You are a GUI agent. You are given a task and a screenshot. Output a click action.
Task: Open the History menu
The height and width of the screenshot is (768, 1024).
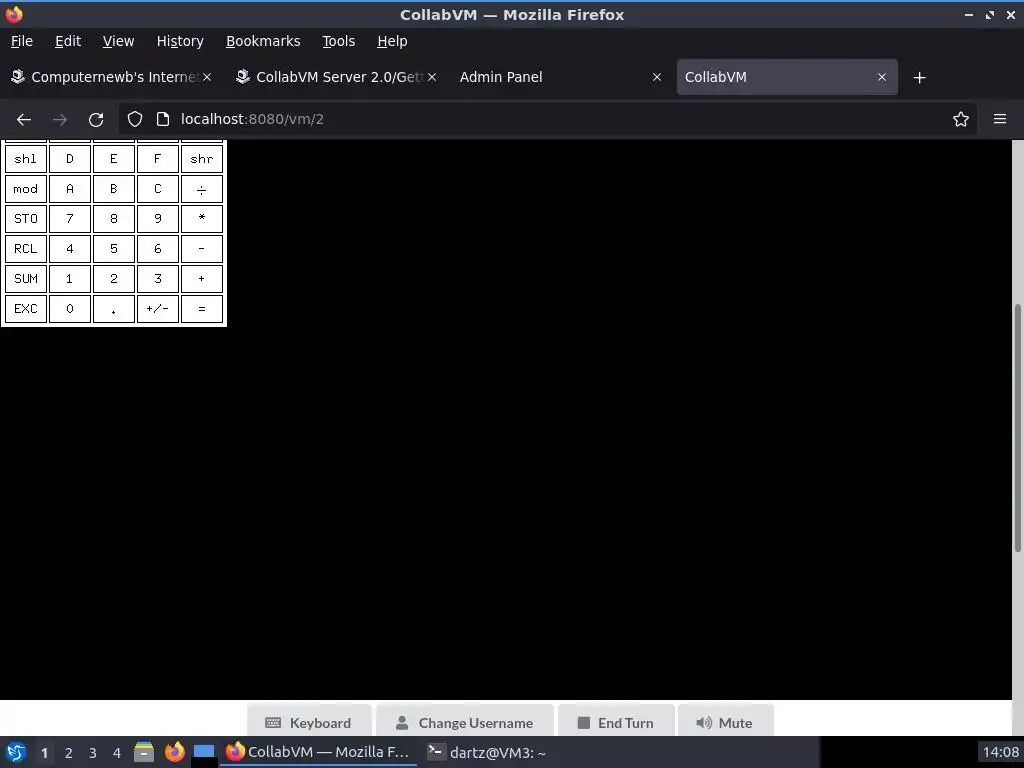pyautogui.click(x=180, y=41)
